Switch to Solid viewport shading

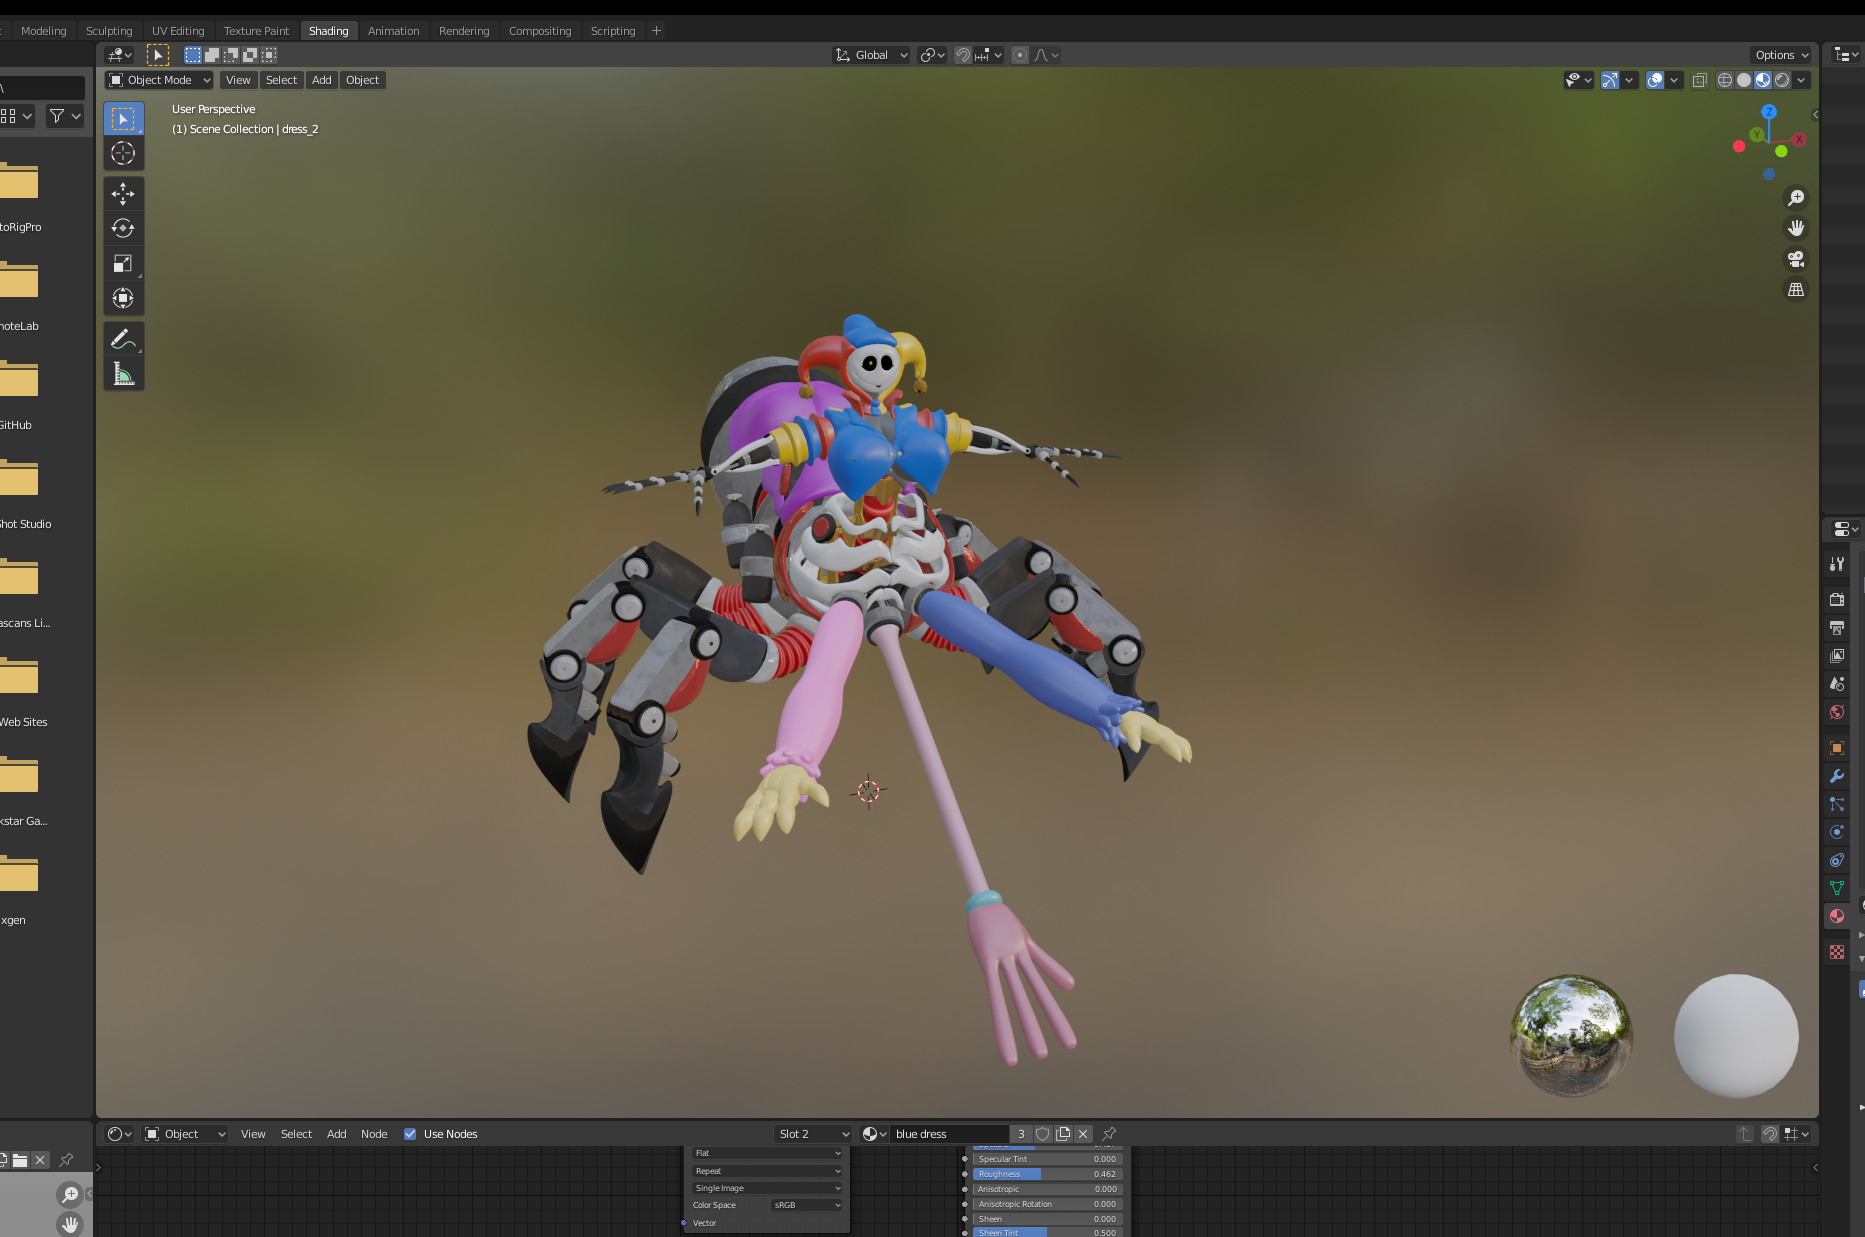click(1744, 80)
